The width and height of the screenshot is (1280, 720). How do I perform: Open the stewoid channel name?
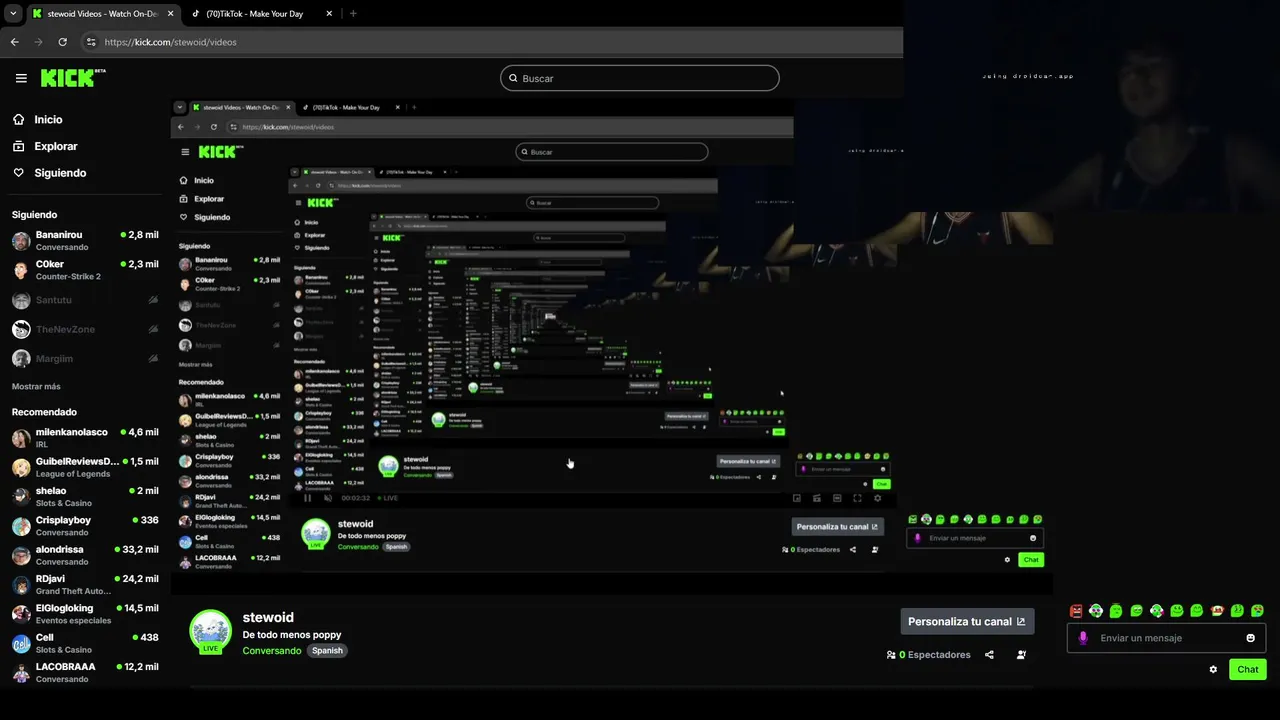[x=268, y=618]
